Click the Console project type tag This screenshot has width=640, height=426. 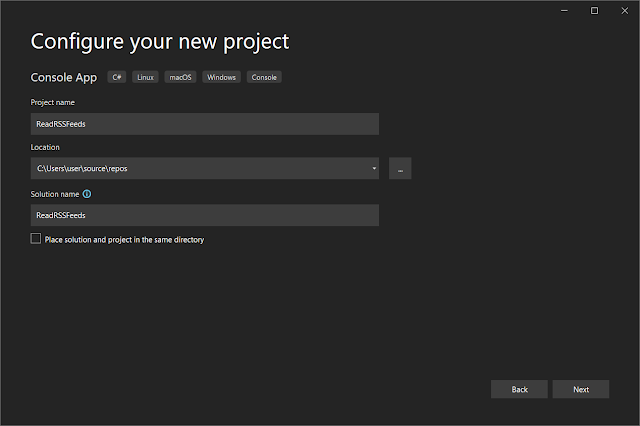264,77
